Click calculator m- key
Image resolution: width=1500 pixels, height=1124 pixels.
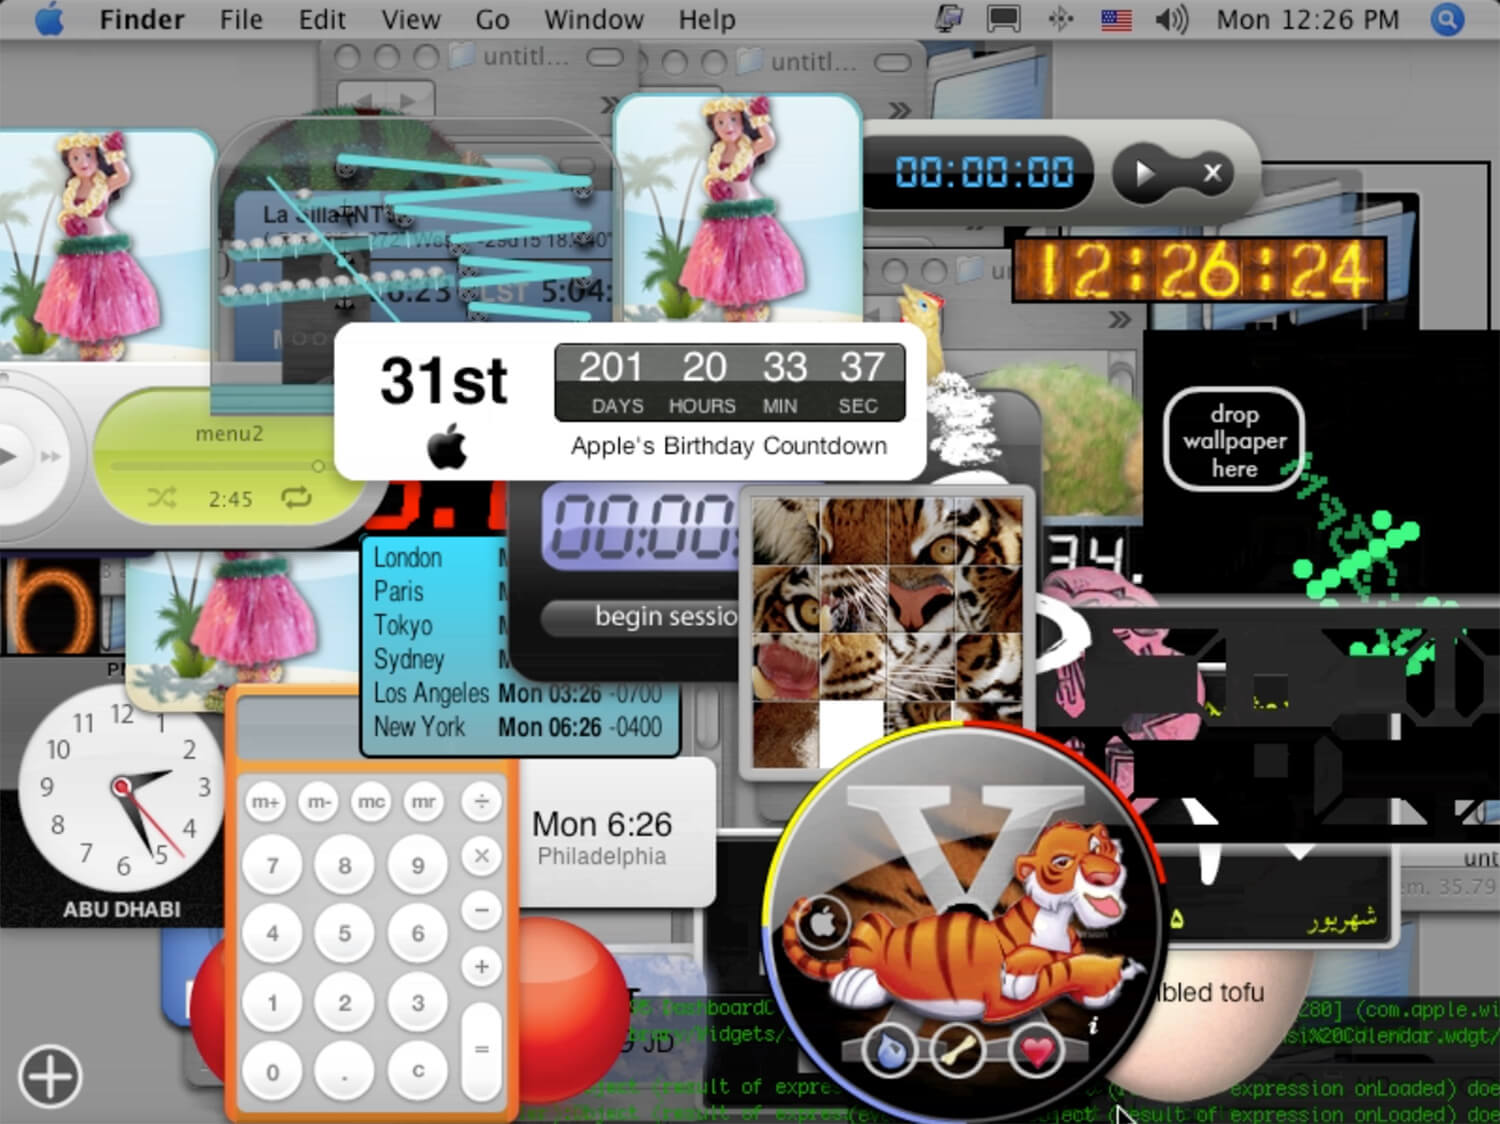[318, 802]
